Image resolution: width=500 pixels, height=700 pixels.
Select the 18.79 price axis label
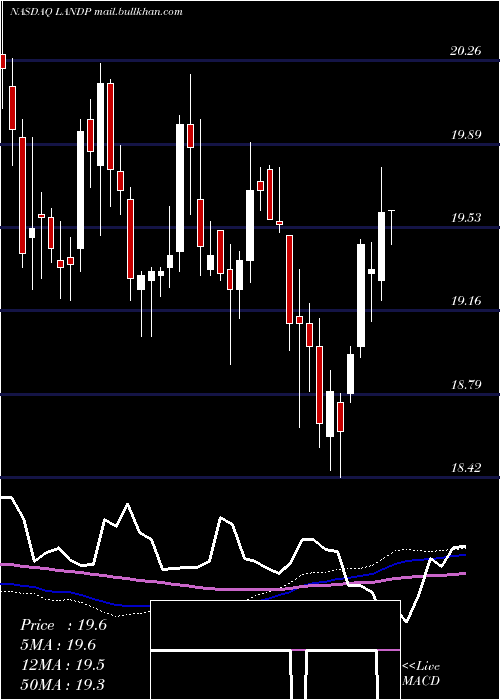[466, 384]
